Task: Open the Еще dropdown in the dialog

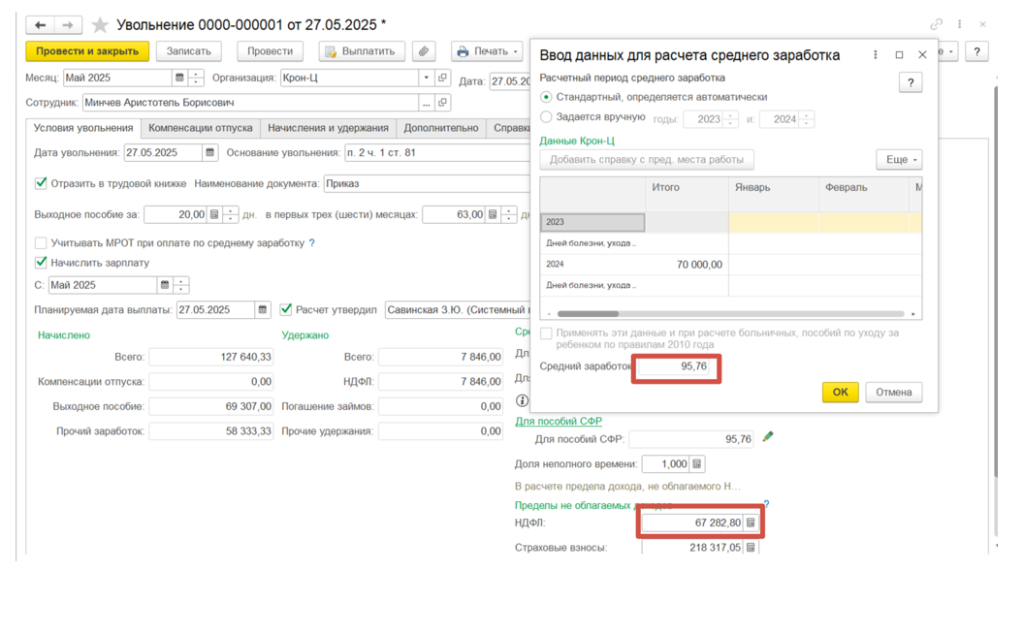Action: (x=898, y=160)
